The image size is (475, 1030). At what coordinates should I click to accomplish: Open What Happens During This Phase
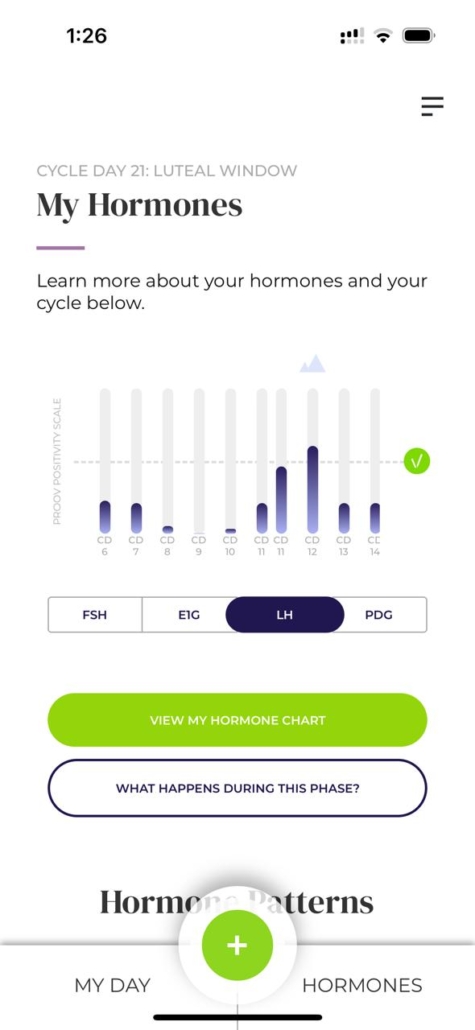click(237, 788)
